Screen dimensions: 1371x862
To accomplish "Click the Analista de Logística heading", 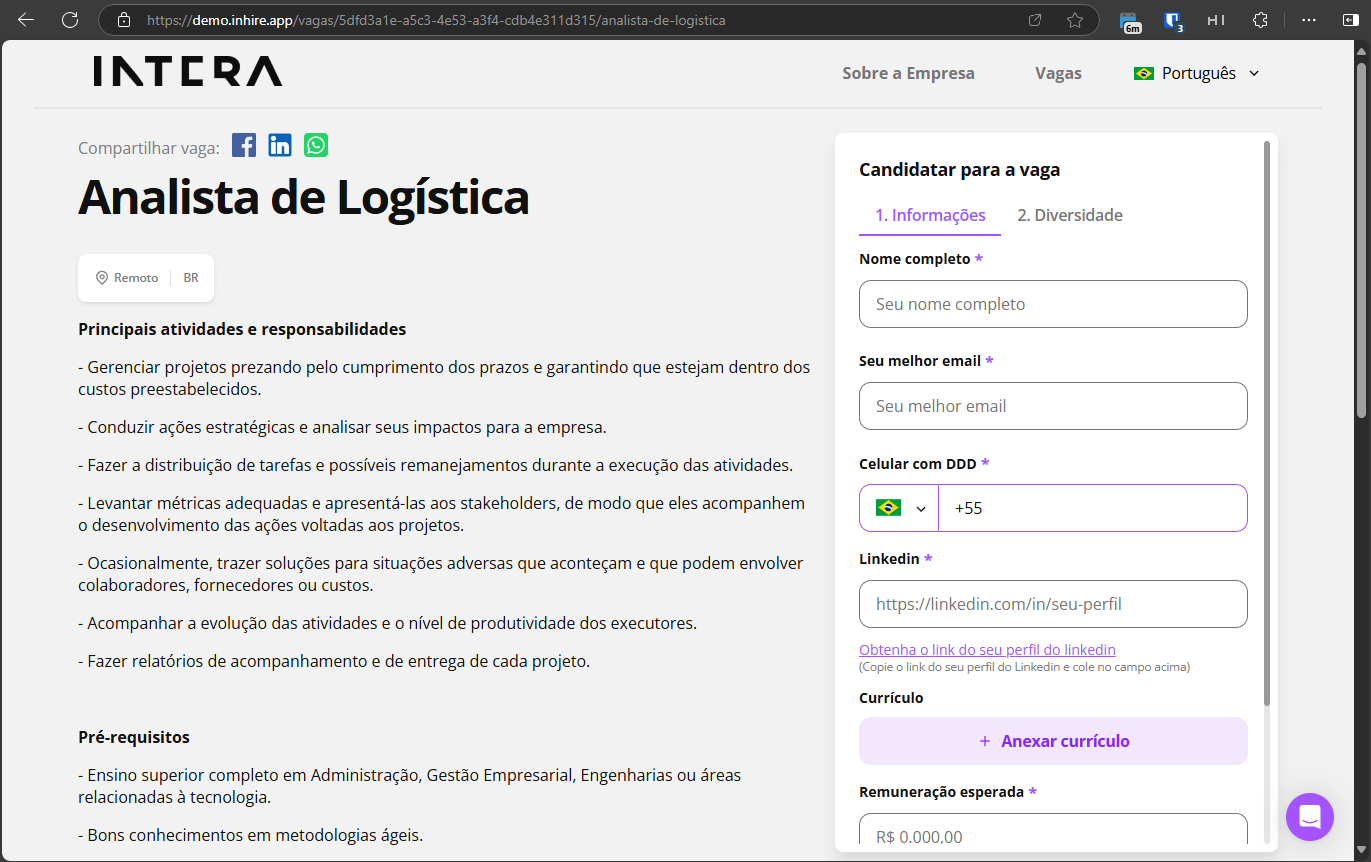I will coord(304,197).
